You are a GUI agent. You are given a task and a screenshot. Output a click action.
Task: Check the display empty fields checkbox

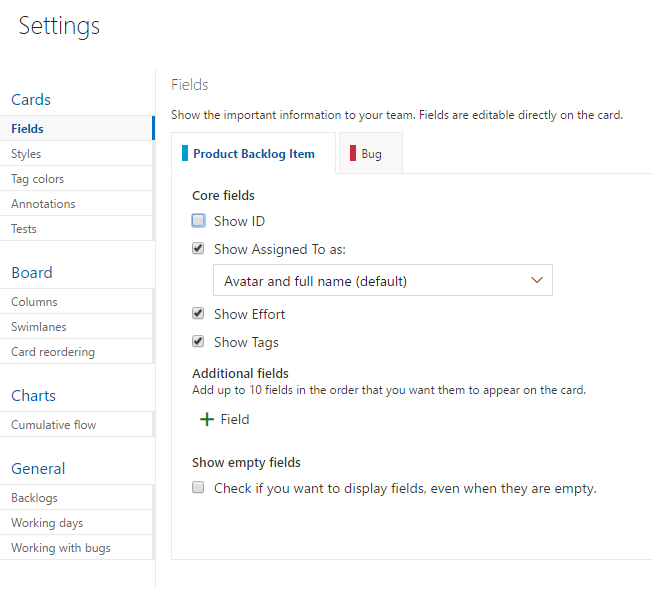(x=198, y=487)
